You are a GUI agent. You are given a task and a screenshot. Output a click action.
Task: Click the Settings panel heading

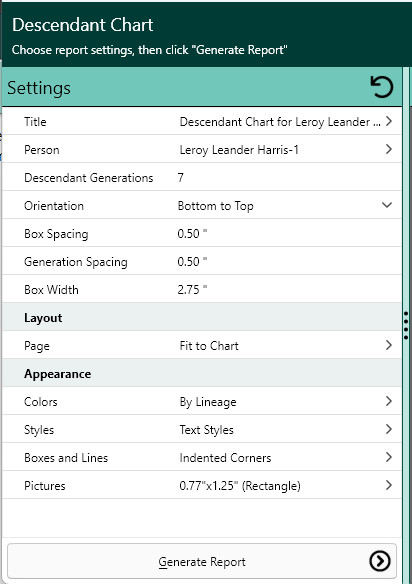tap(39, 88)
